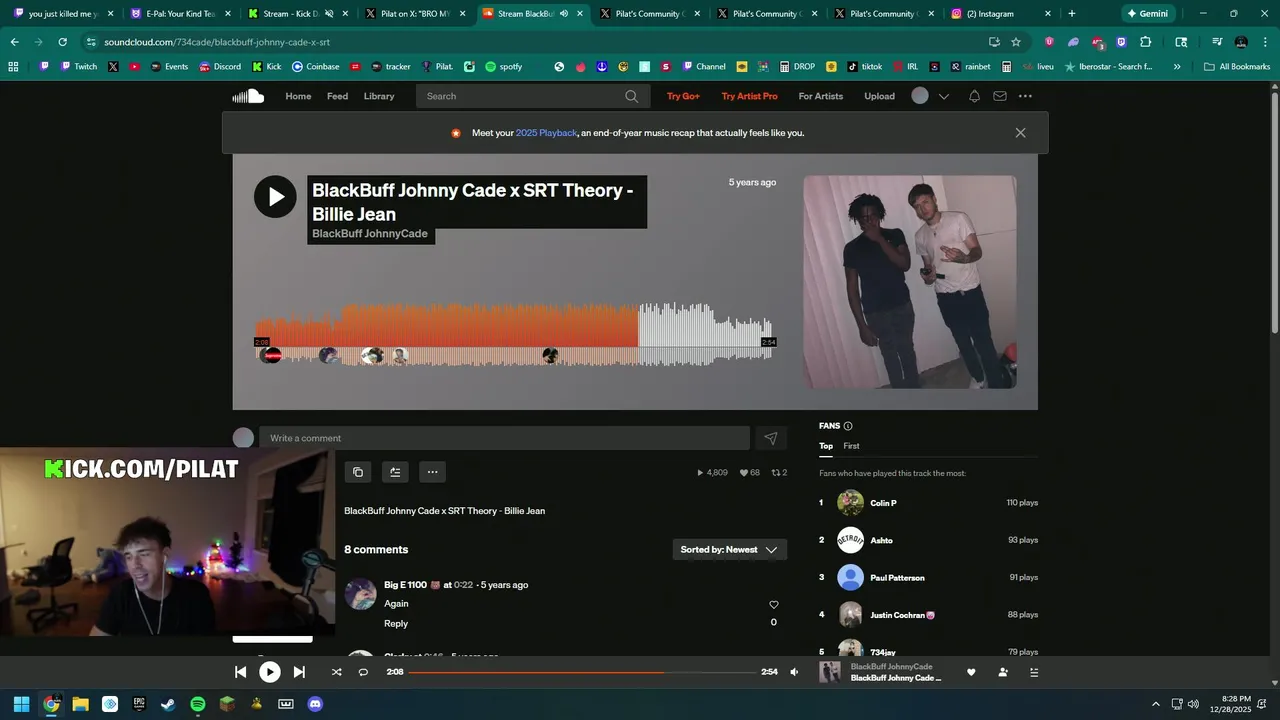Like the current track in player bar
1280x720 pixels.
971,672
